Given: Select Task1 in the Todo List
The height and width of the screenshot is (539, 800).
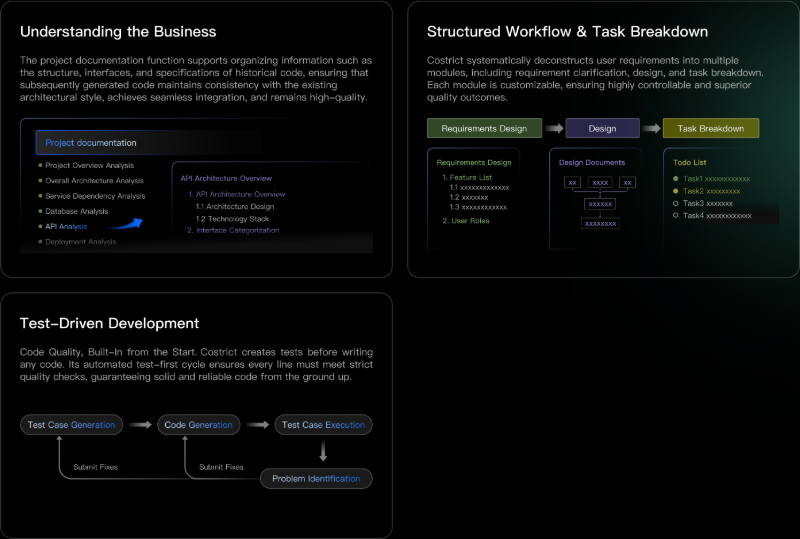Looking at the screenshot, I should [x=716, y=179].
